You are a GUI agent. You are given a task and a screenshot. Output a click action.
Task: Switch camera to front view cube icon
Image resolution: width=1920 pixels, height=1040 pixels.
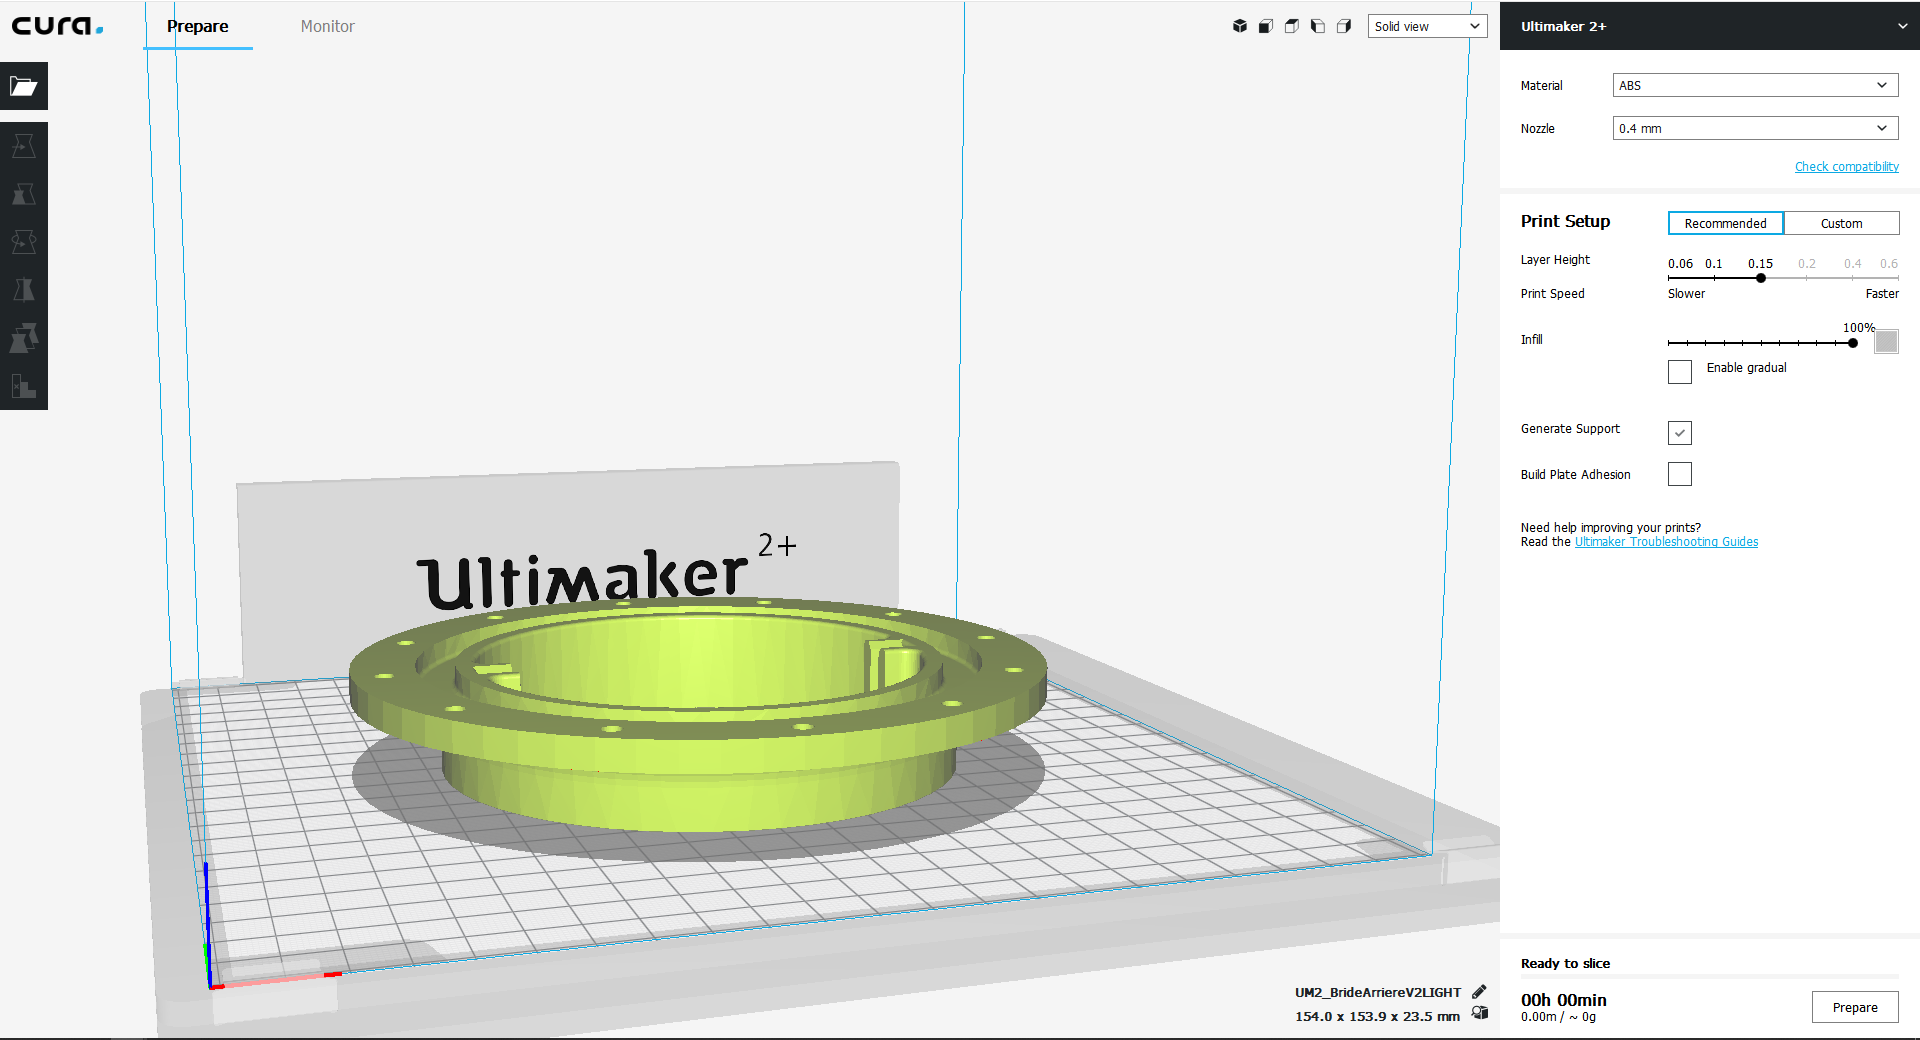pyautogui.click(x=1266, y=26)
